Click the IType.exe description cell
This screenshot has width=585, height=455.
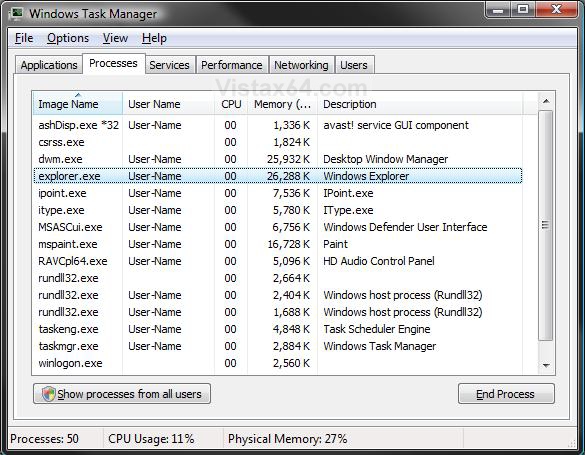[x=348, y=210]
